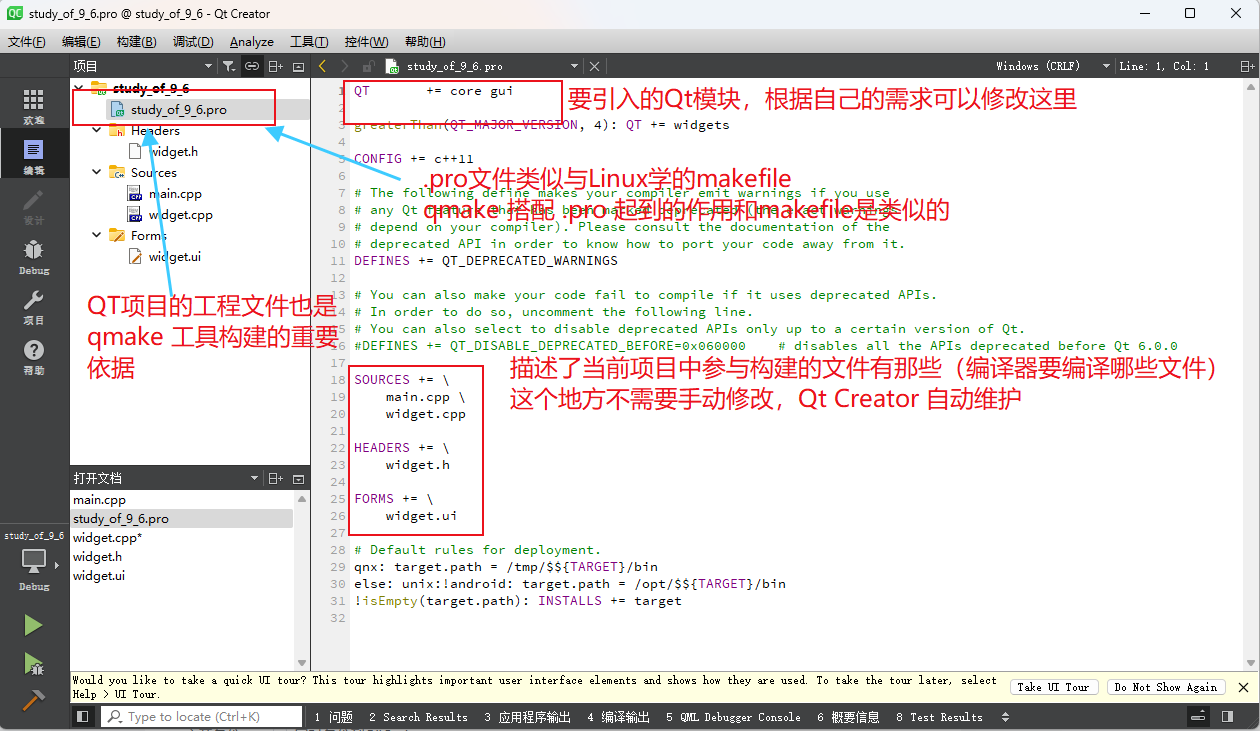Open the Help (帮助) mode
1260x731 pixels.
click(33, 357)
